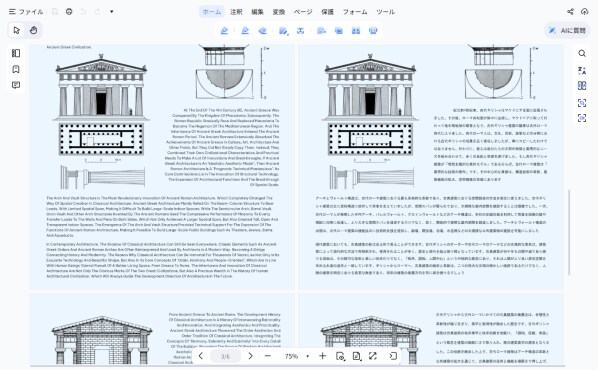
Task: Select the eraser tool
Action: [262, 31]
